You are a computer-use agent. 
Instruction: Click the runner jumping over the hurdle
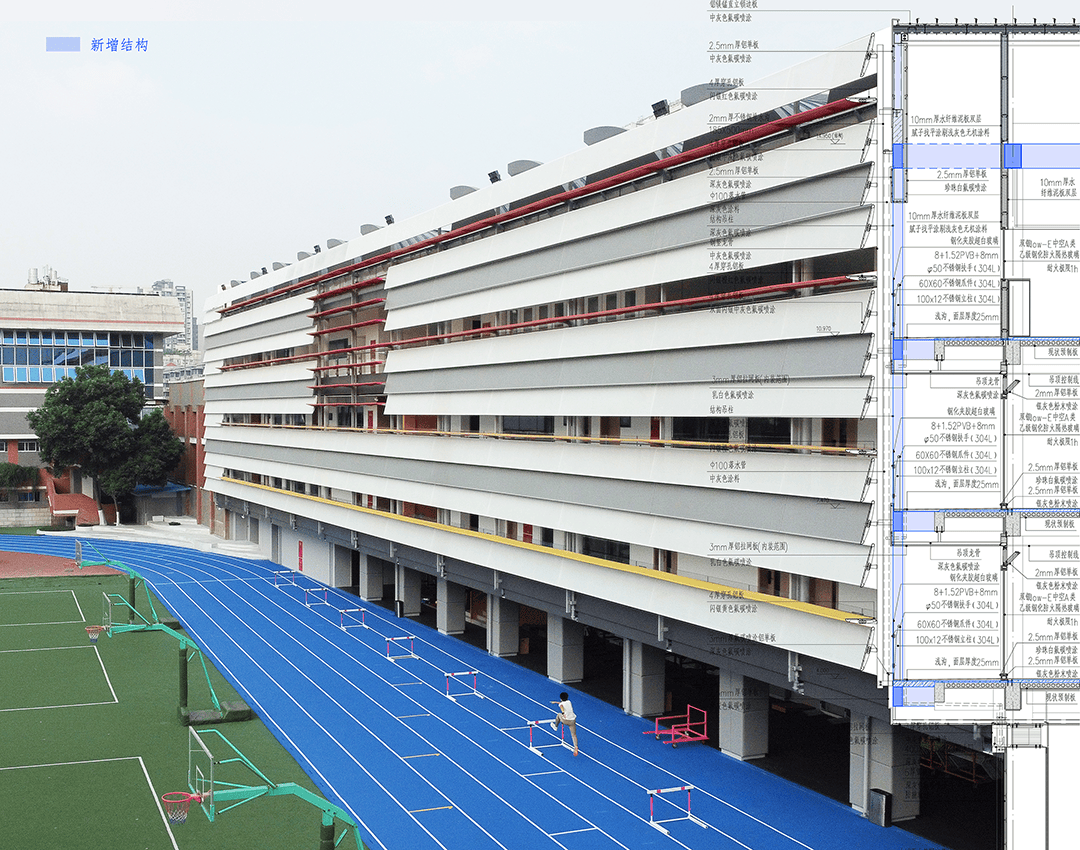567,720
